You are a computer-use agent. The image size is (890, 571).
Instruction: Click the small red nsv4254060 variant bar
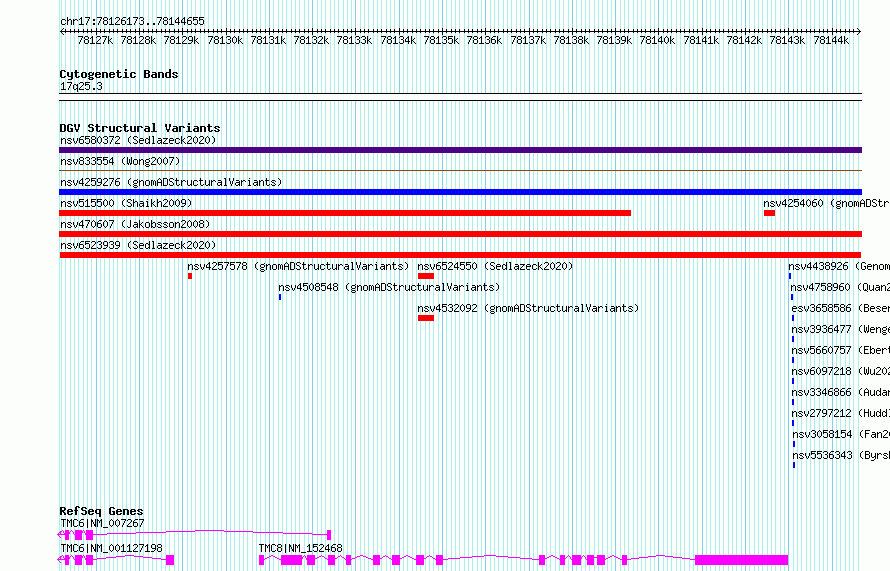[x=769, y=213]
